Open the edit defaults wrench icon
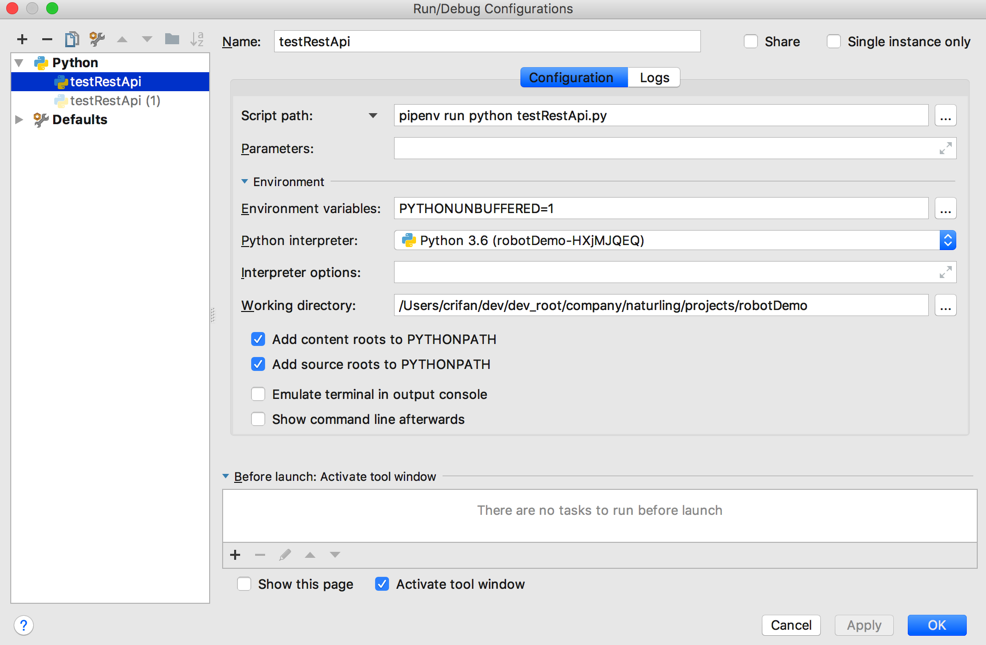 tap(97, 40)
